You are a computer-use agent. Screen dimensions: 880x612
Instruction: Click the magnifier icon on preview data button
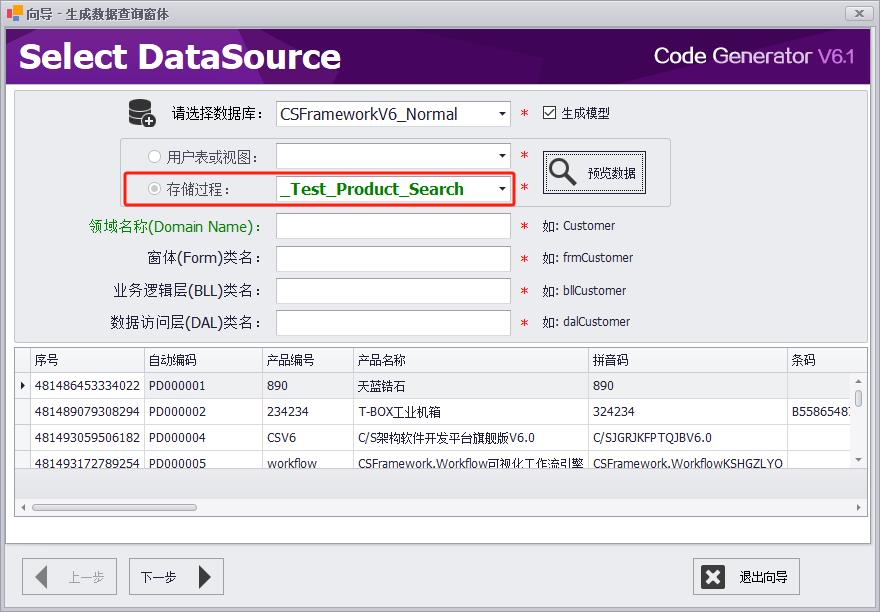pos(564,173)
